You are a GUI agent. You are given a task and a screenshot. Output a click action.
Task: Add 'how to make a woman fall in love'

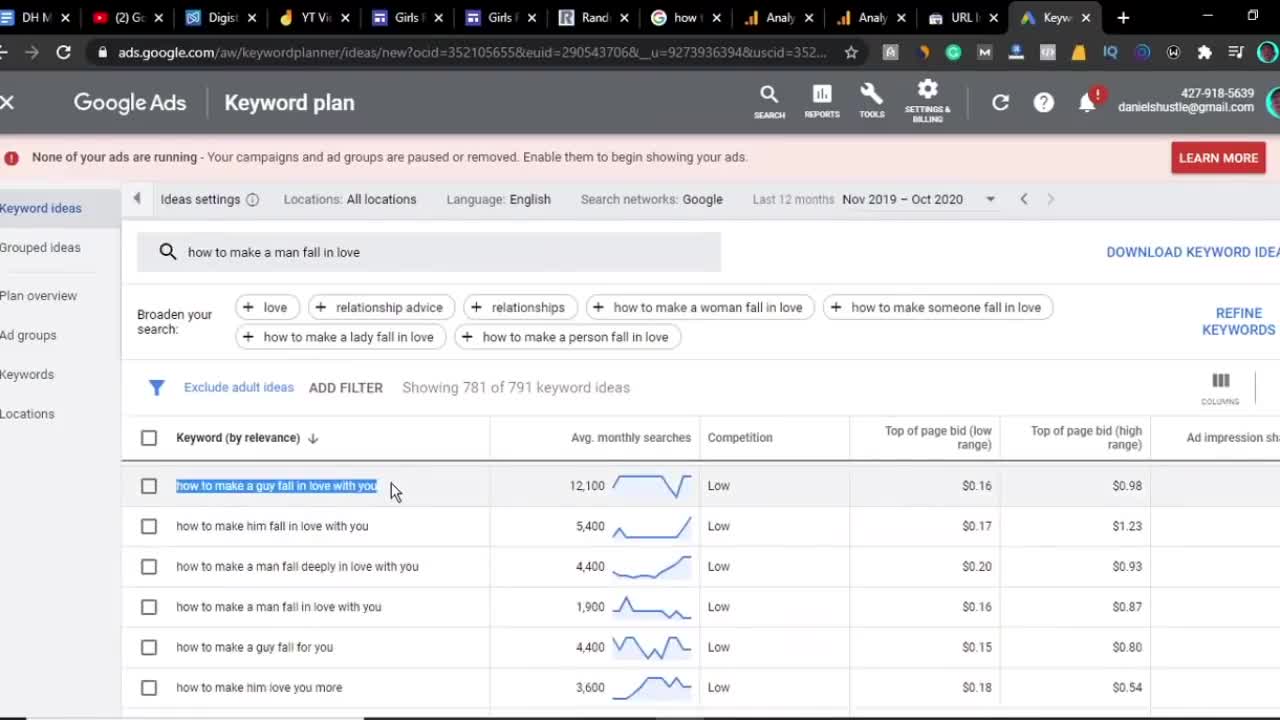[700, 307]
